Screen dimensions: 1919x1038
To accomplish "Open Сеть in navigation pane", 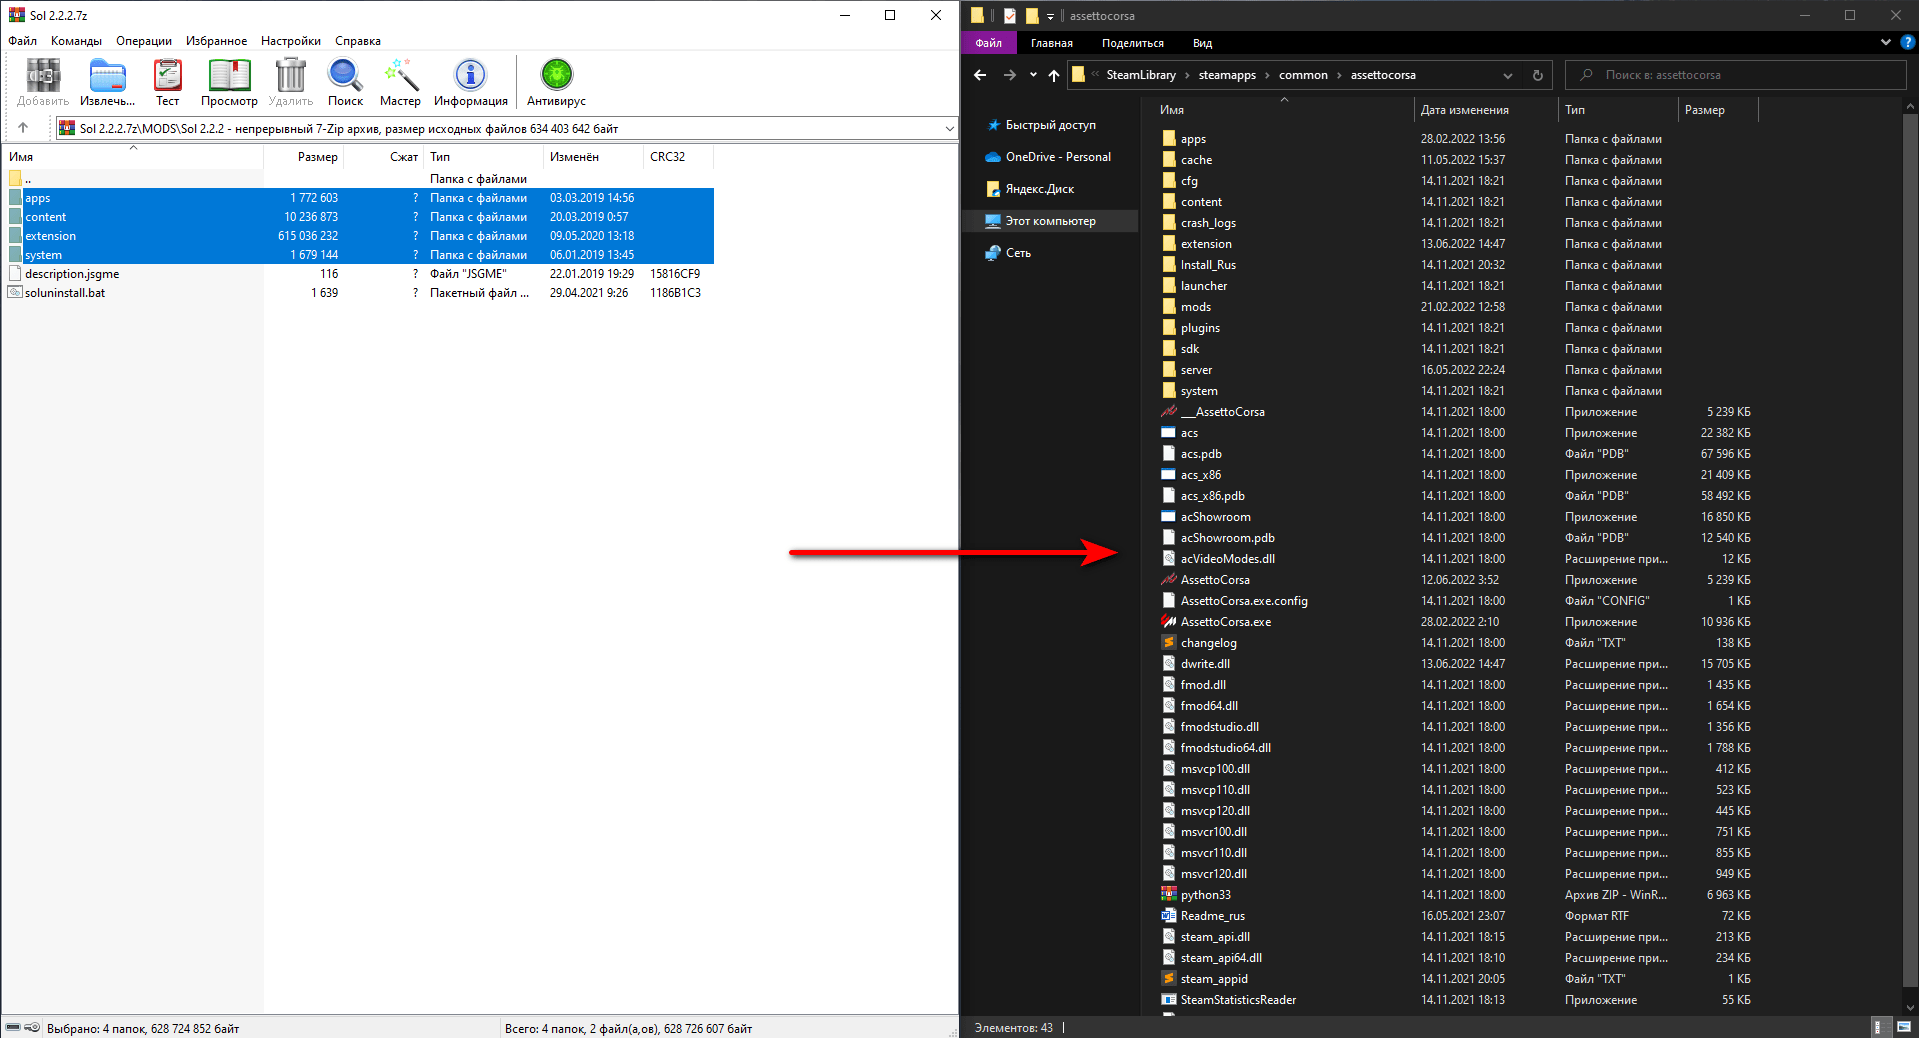I will click(1018, 253).
